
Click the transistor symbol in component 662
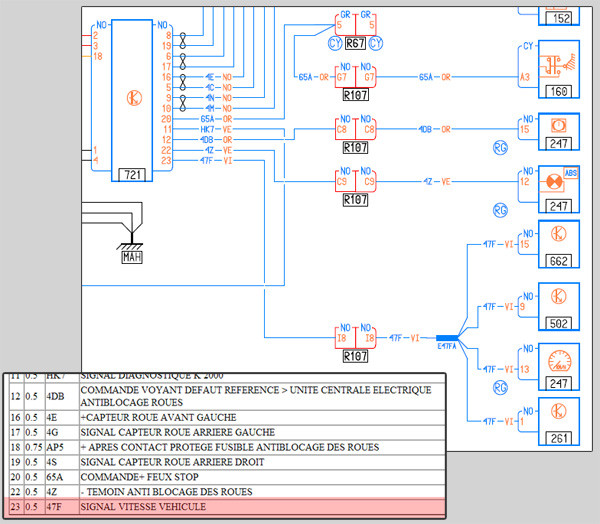[x=558, y=234]
